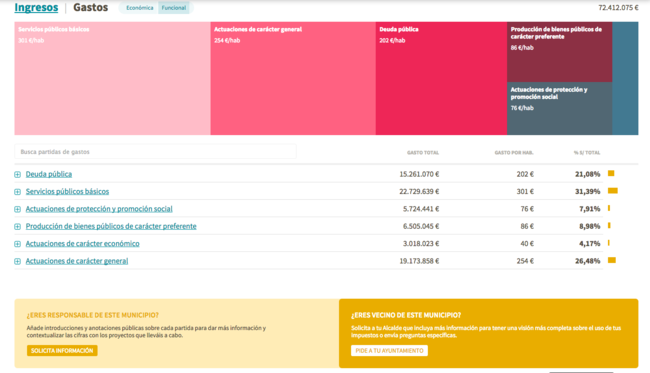Click the Producción de bienes públicos treemap block

pos(560,52)
